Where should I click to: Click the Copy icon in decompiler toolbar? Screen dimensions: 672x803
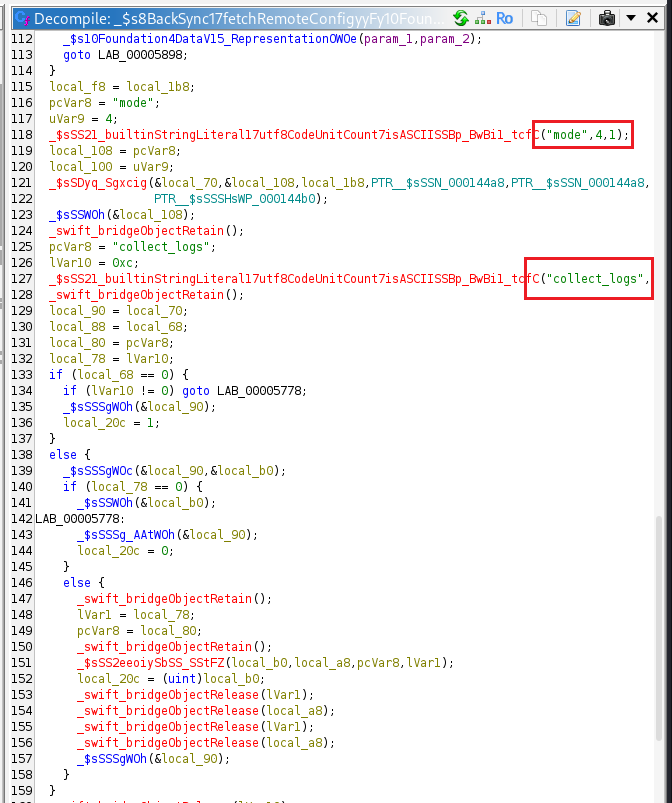point(539,18)
